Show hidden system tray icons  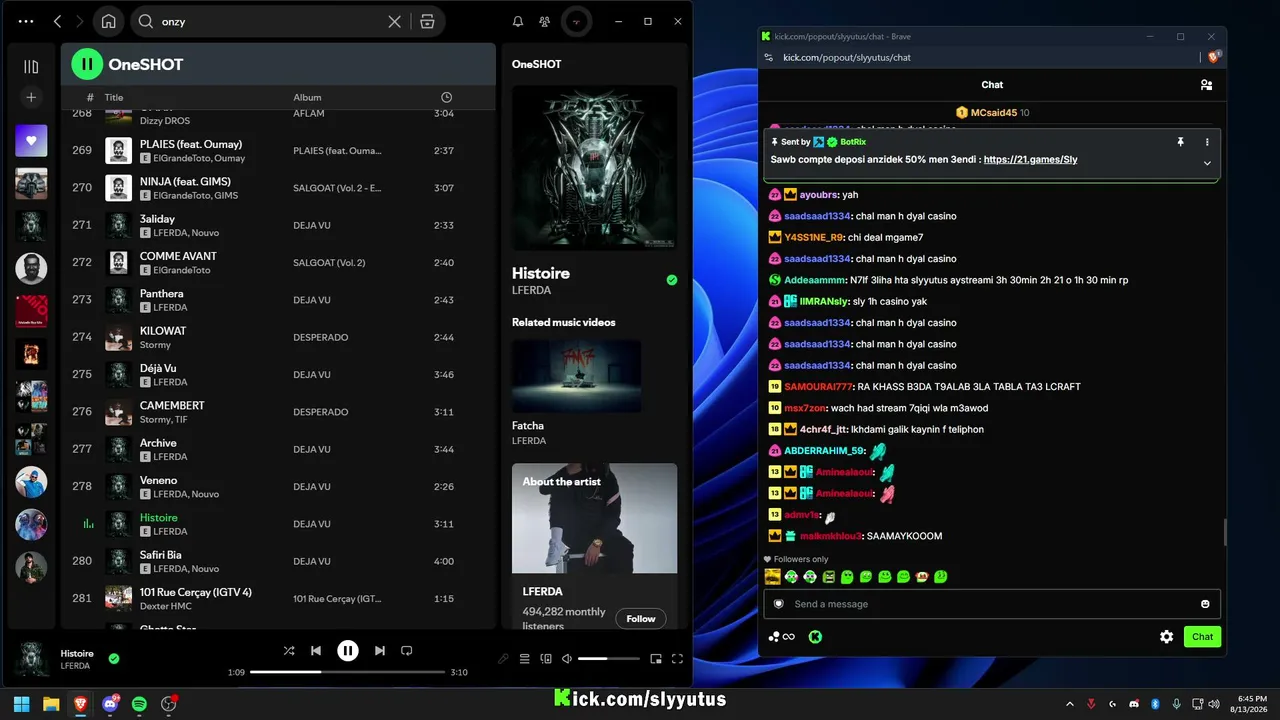[x=1070, y=705]
